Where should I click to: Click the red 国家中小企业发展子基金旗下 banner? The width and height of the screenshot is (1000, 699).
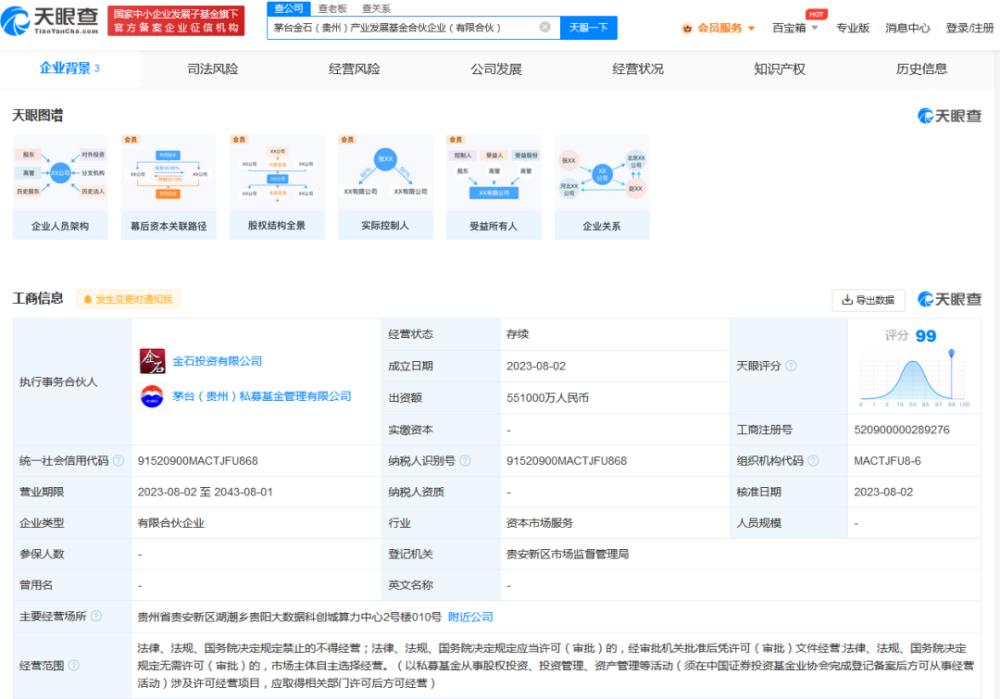(x=176, y=21)
